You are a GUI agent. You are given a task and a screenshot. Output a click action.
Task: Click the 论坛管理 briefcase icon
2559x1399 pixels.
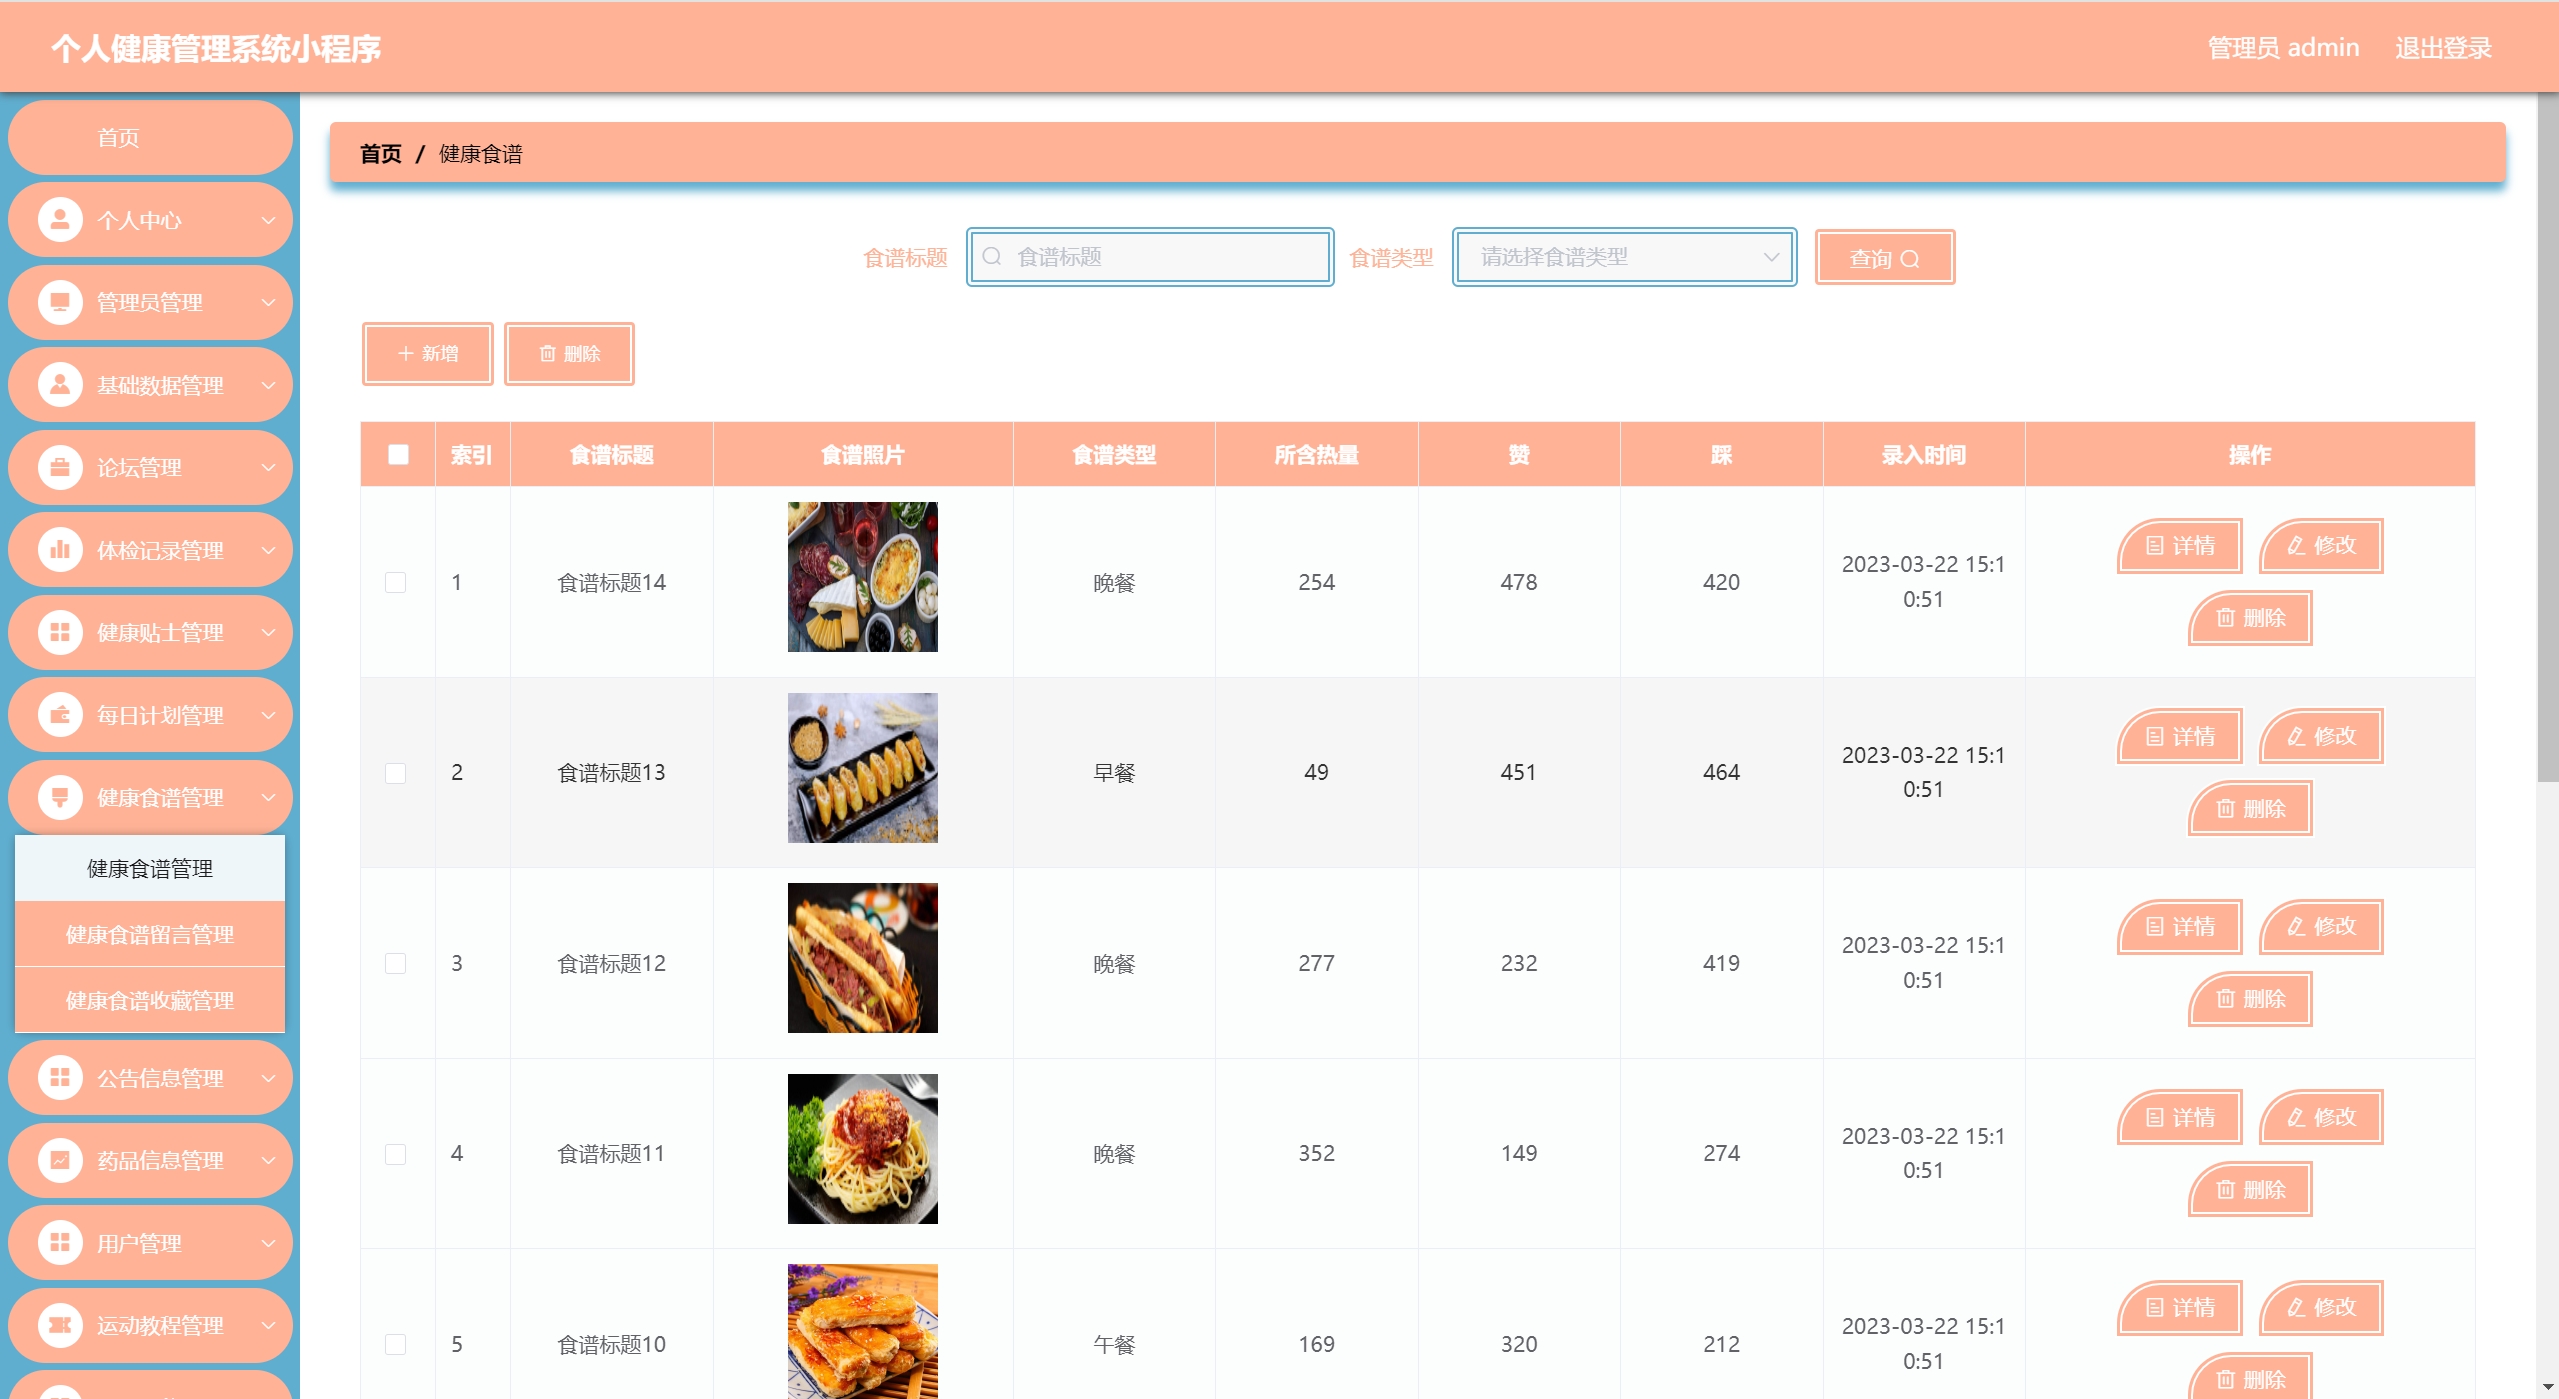click(60, 467)
